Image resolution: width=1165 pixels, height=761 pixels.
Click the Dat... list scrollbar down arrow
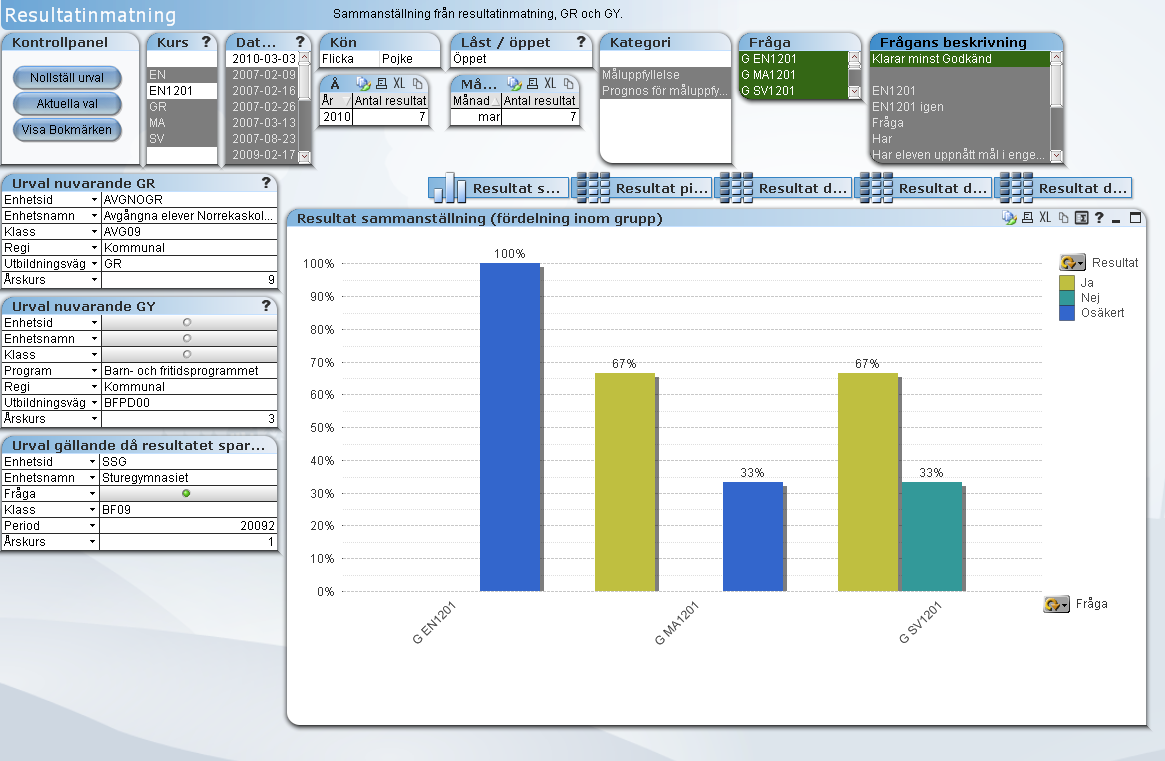point(304,156)
